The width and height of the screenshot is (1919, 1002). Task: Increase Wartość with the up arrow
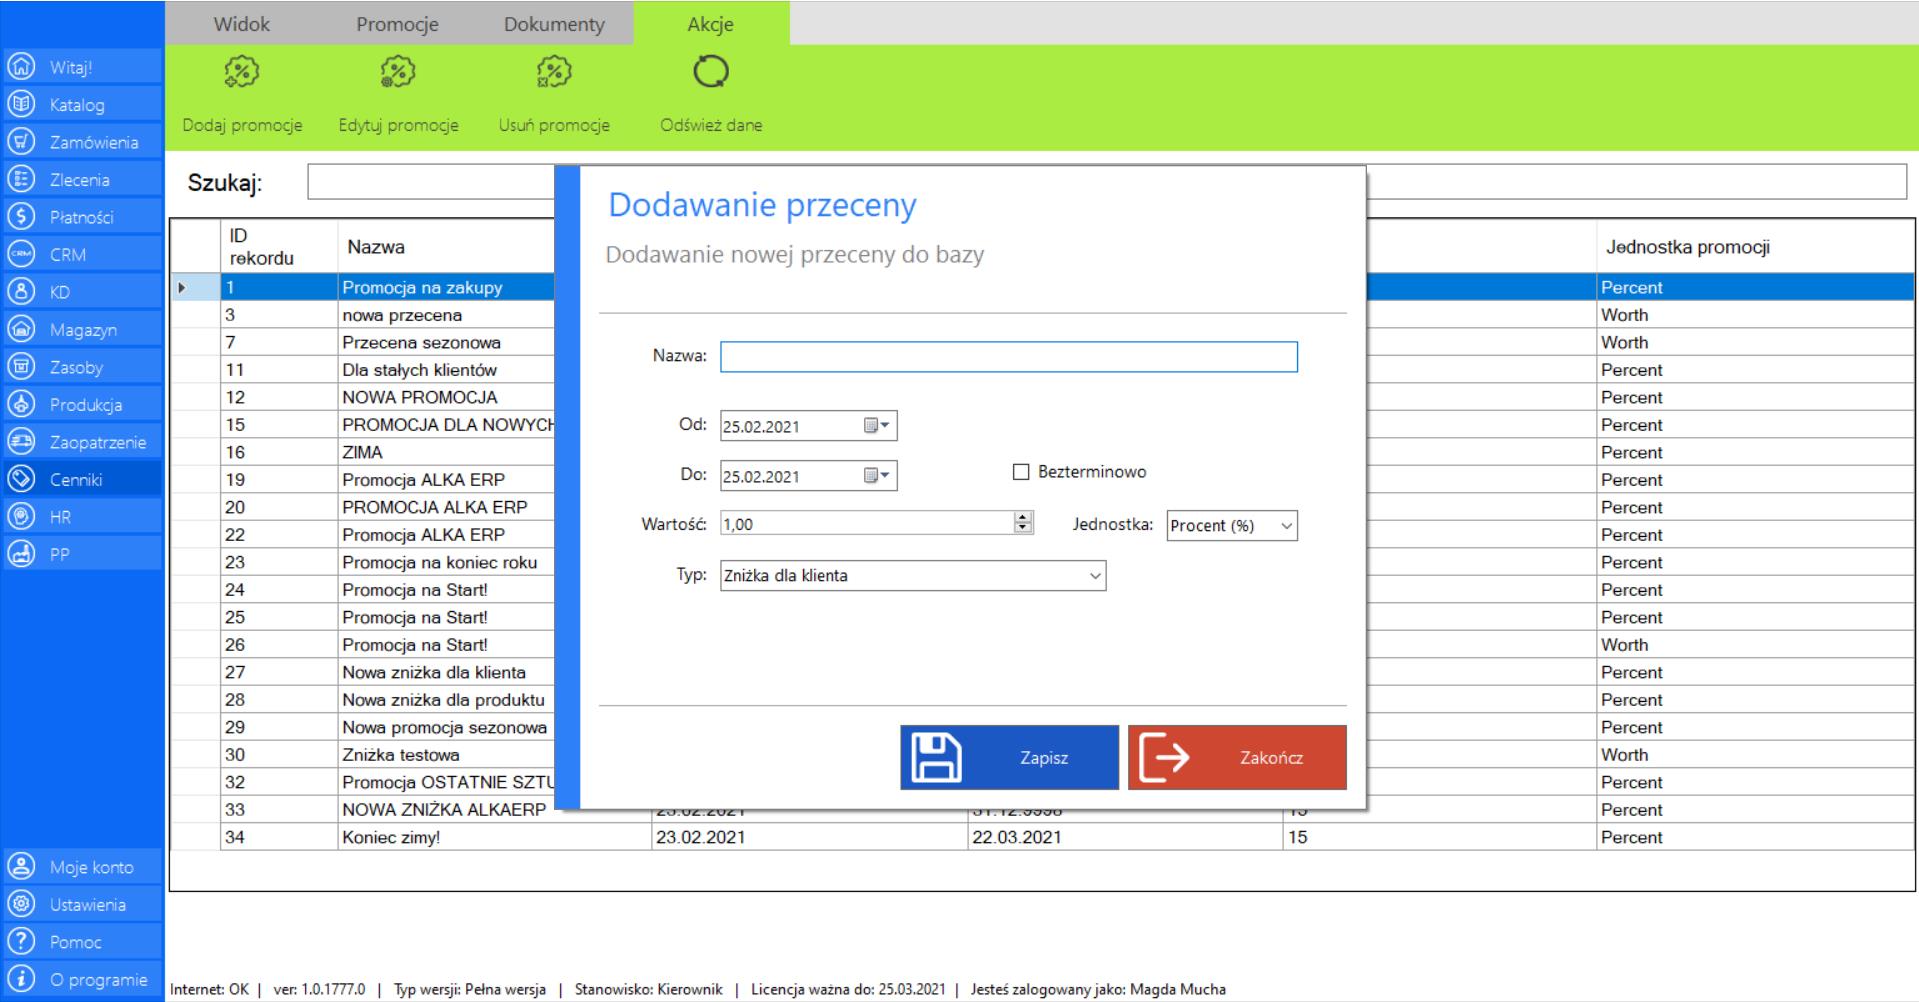click(1023, 517)
